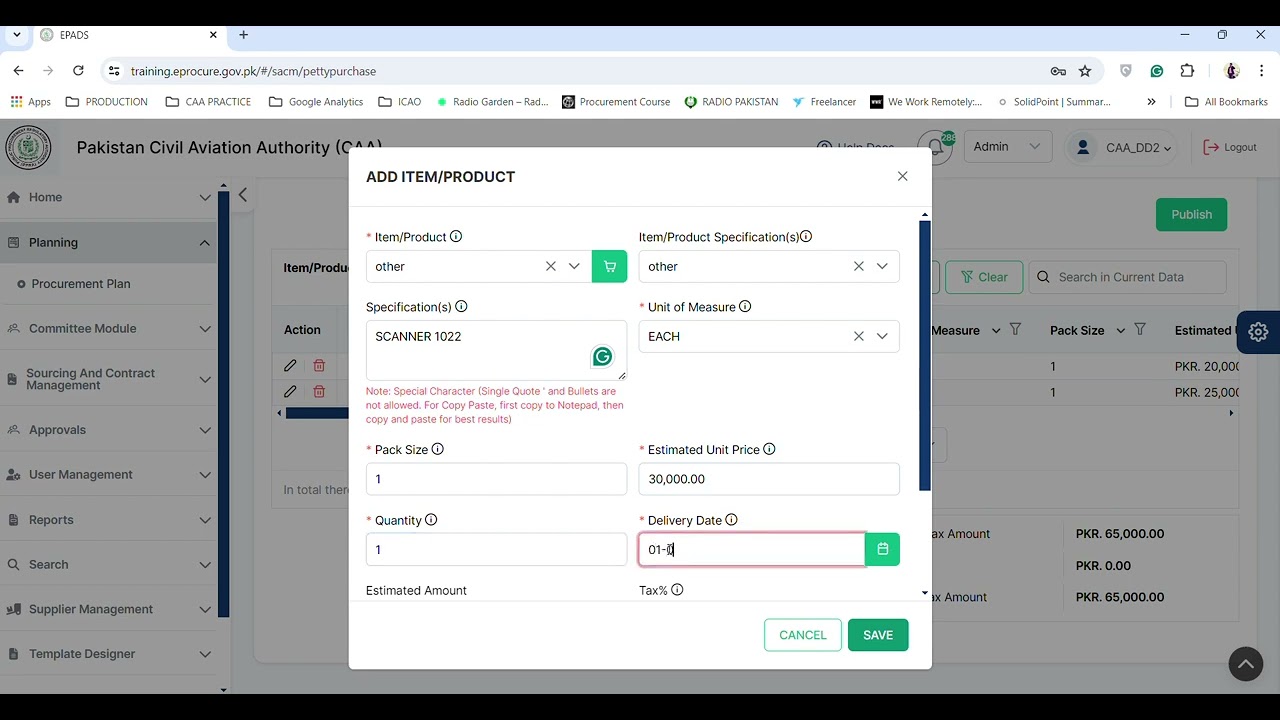The width and height of the screenshot is (1280, 720).
Task: Open the Item/Product dropdown
Action: click(x=574, y=266)
